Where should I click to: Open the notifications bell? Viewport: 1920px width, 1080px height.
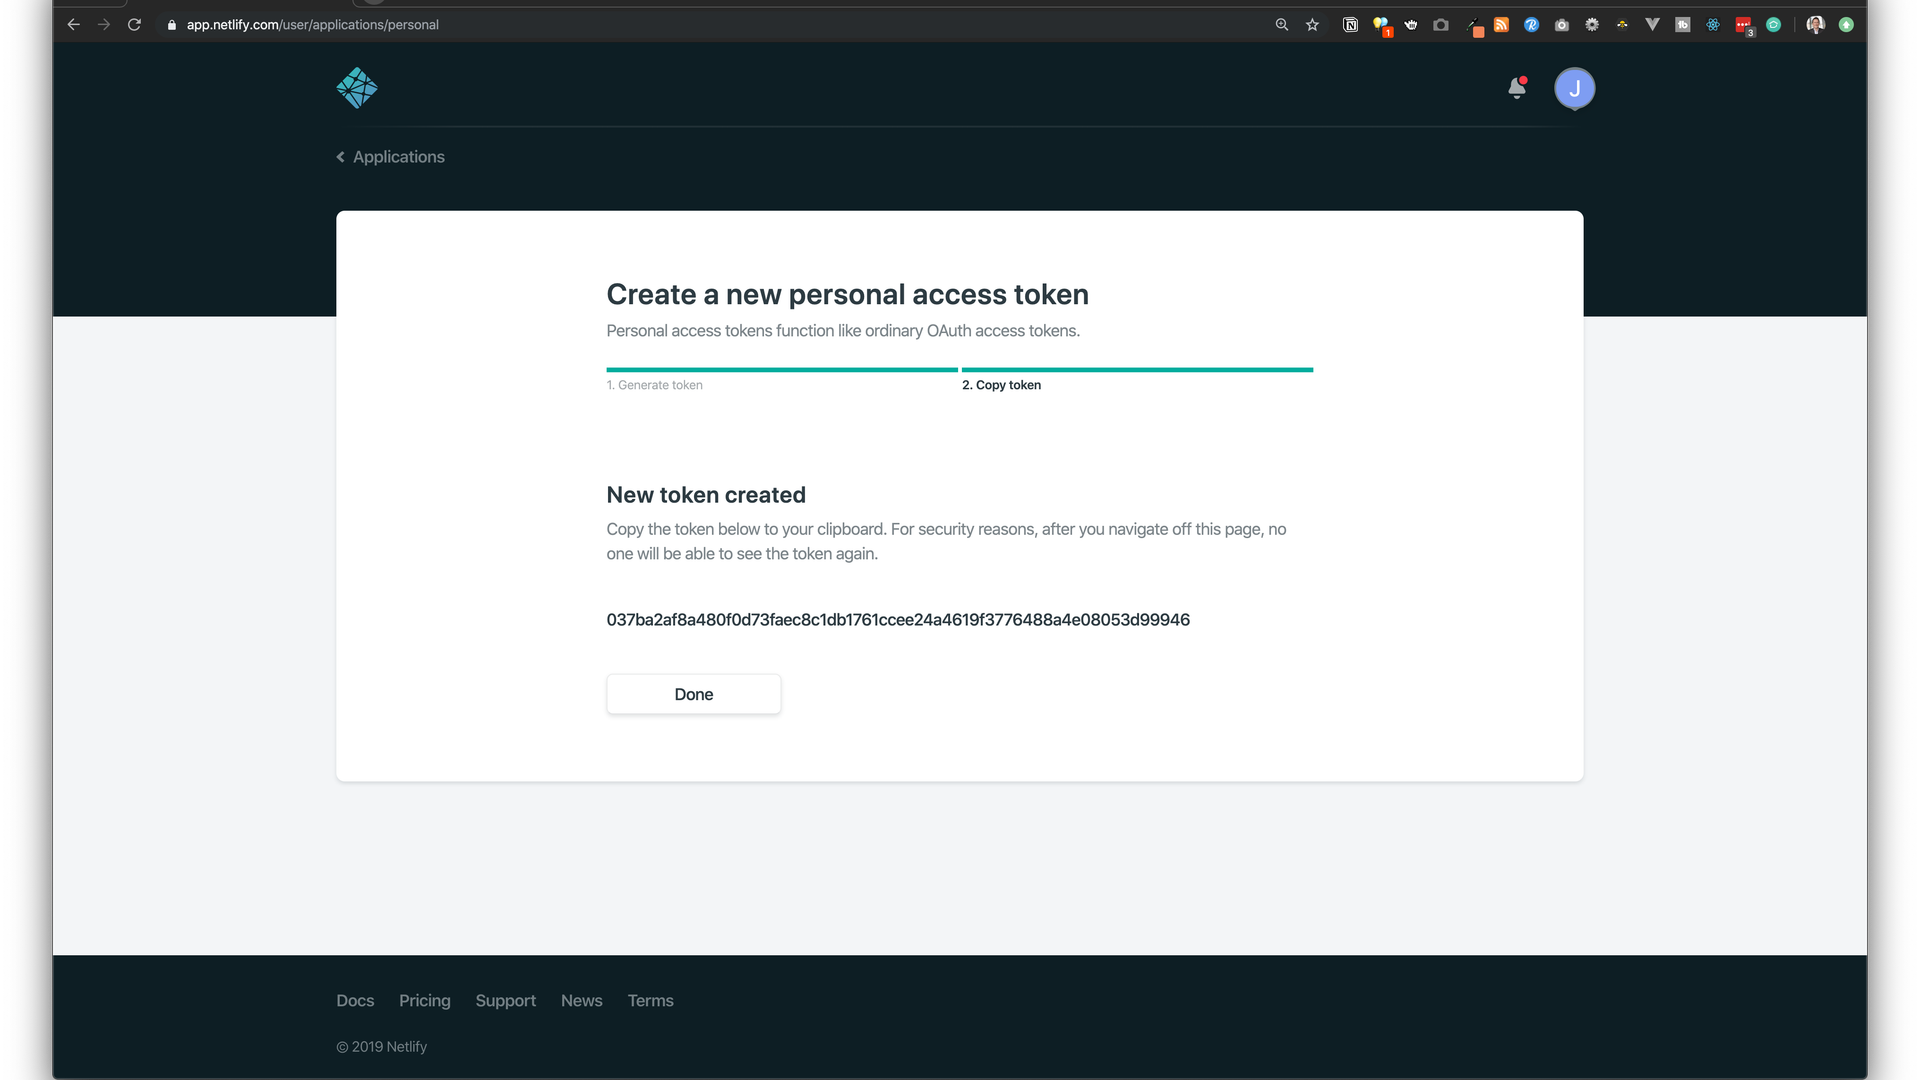coord(1517,88)
